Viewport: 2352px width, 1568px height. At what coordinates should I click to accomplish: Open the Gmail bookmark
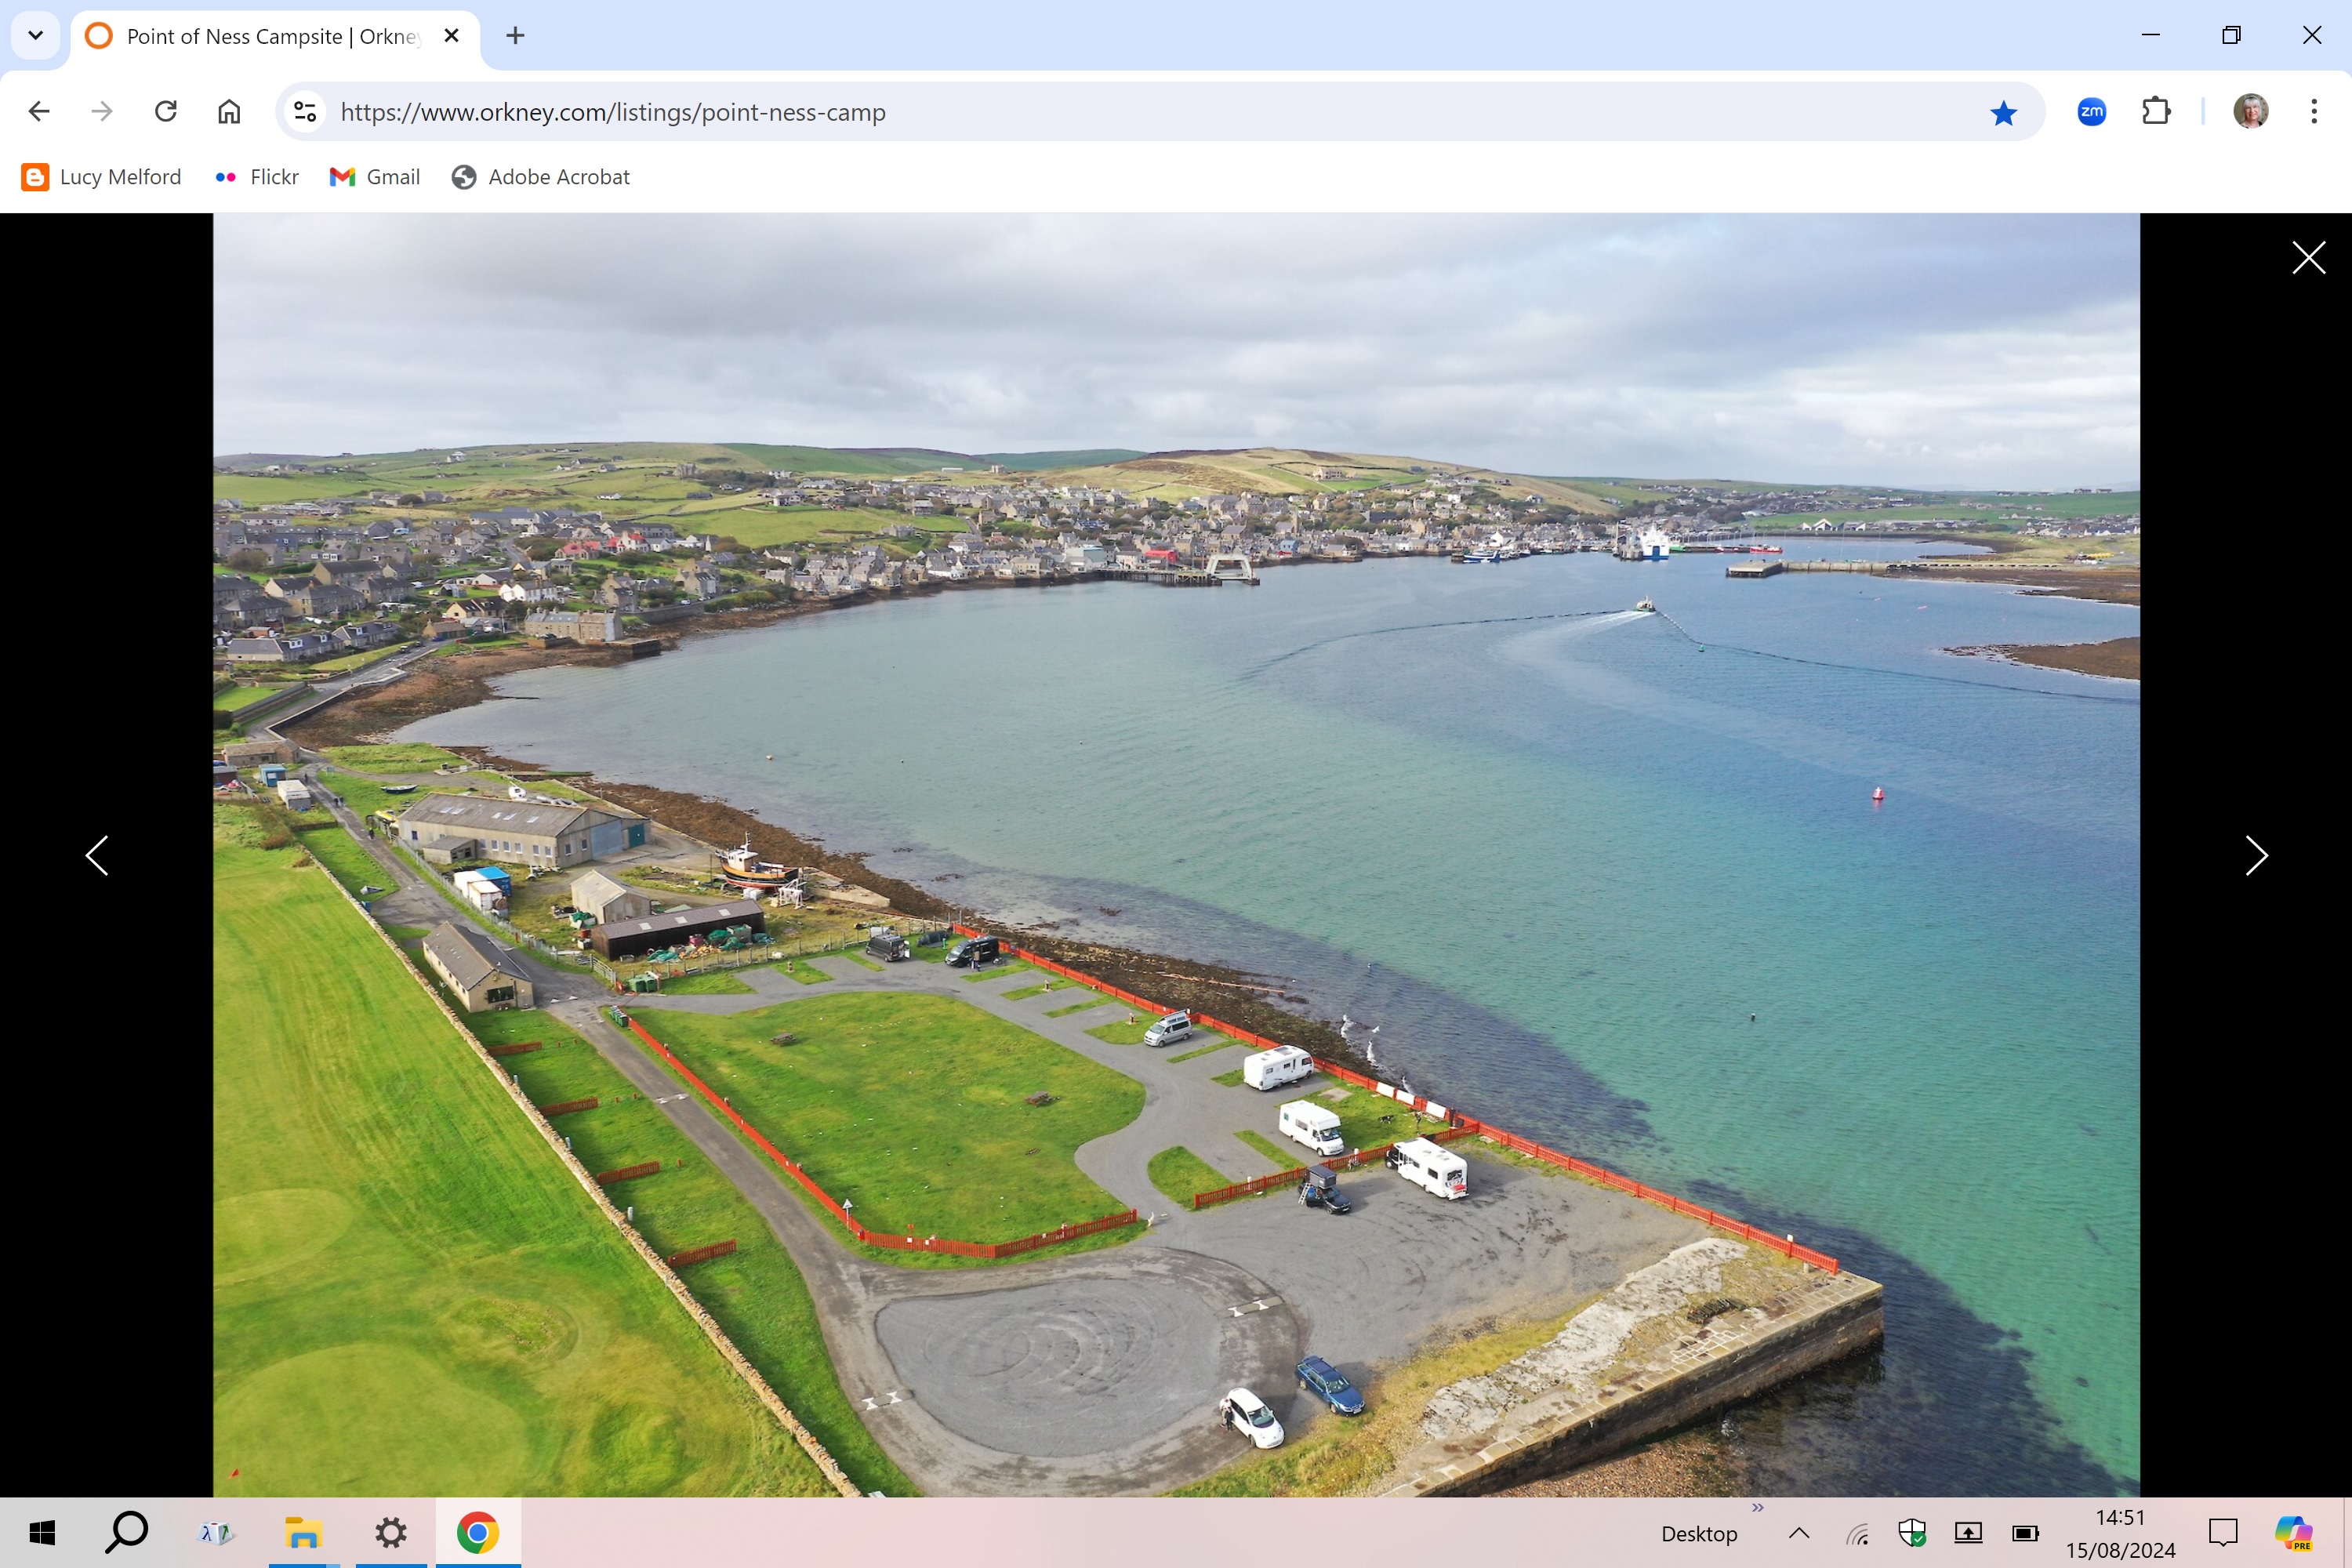pyautogui.click(x=375, y=177)
